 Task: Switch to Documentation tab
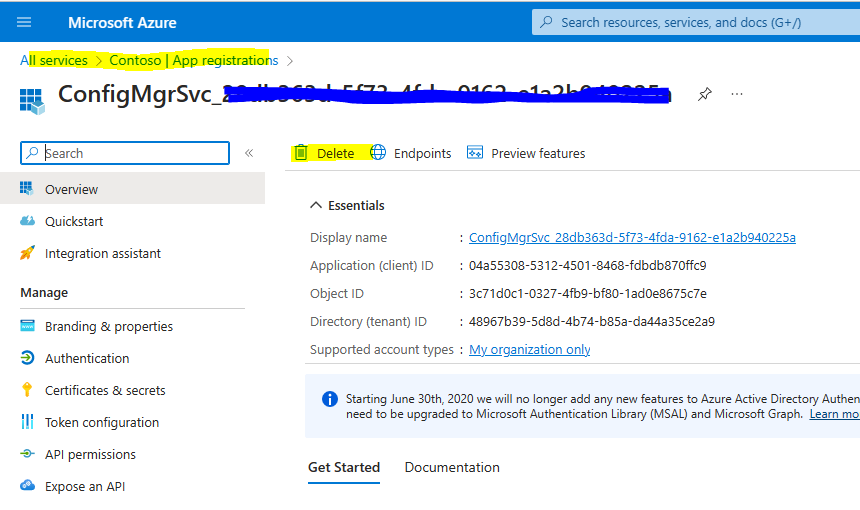452,467
